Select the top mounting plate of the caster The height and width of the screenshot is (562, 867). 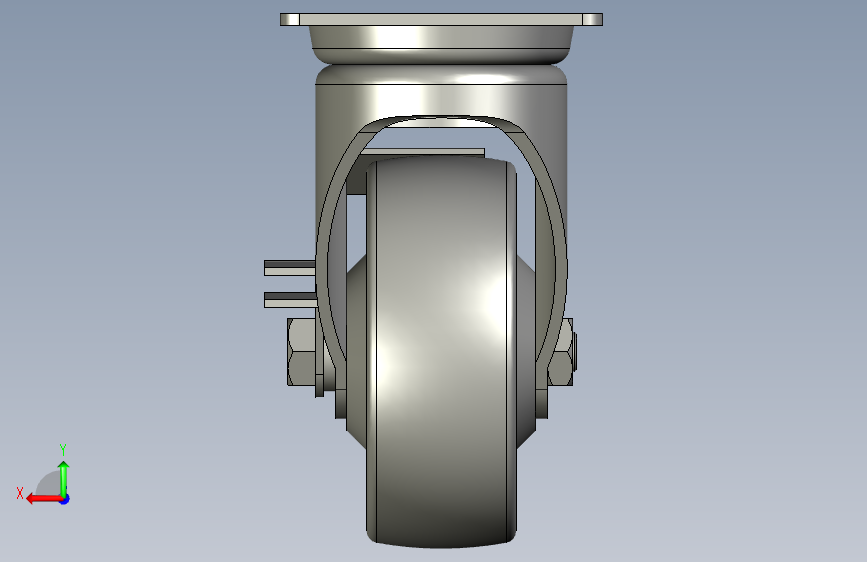pyautogui.click(x=441, y=19)
